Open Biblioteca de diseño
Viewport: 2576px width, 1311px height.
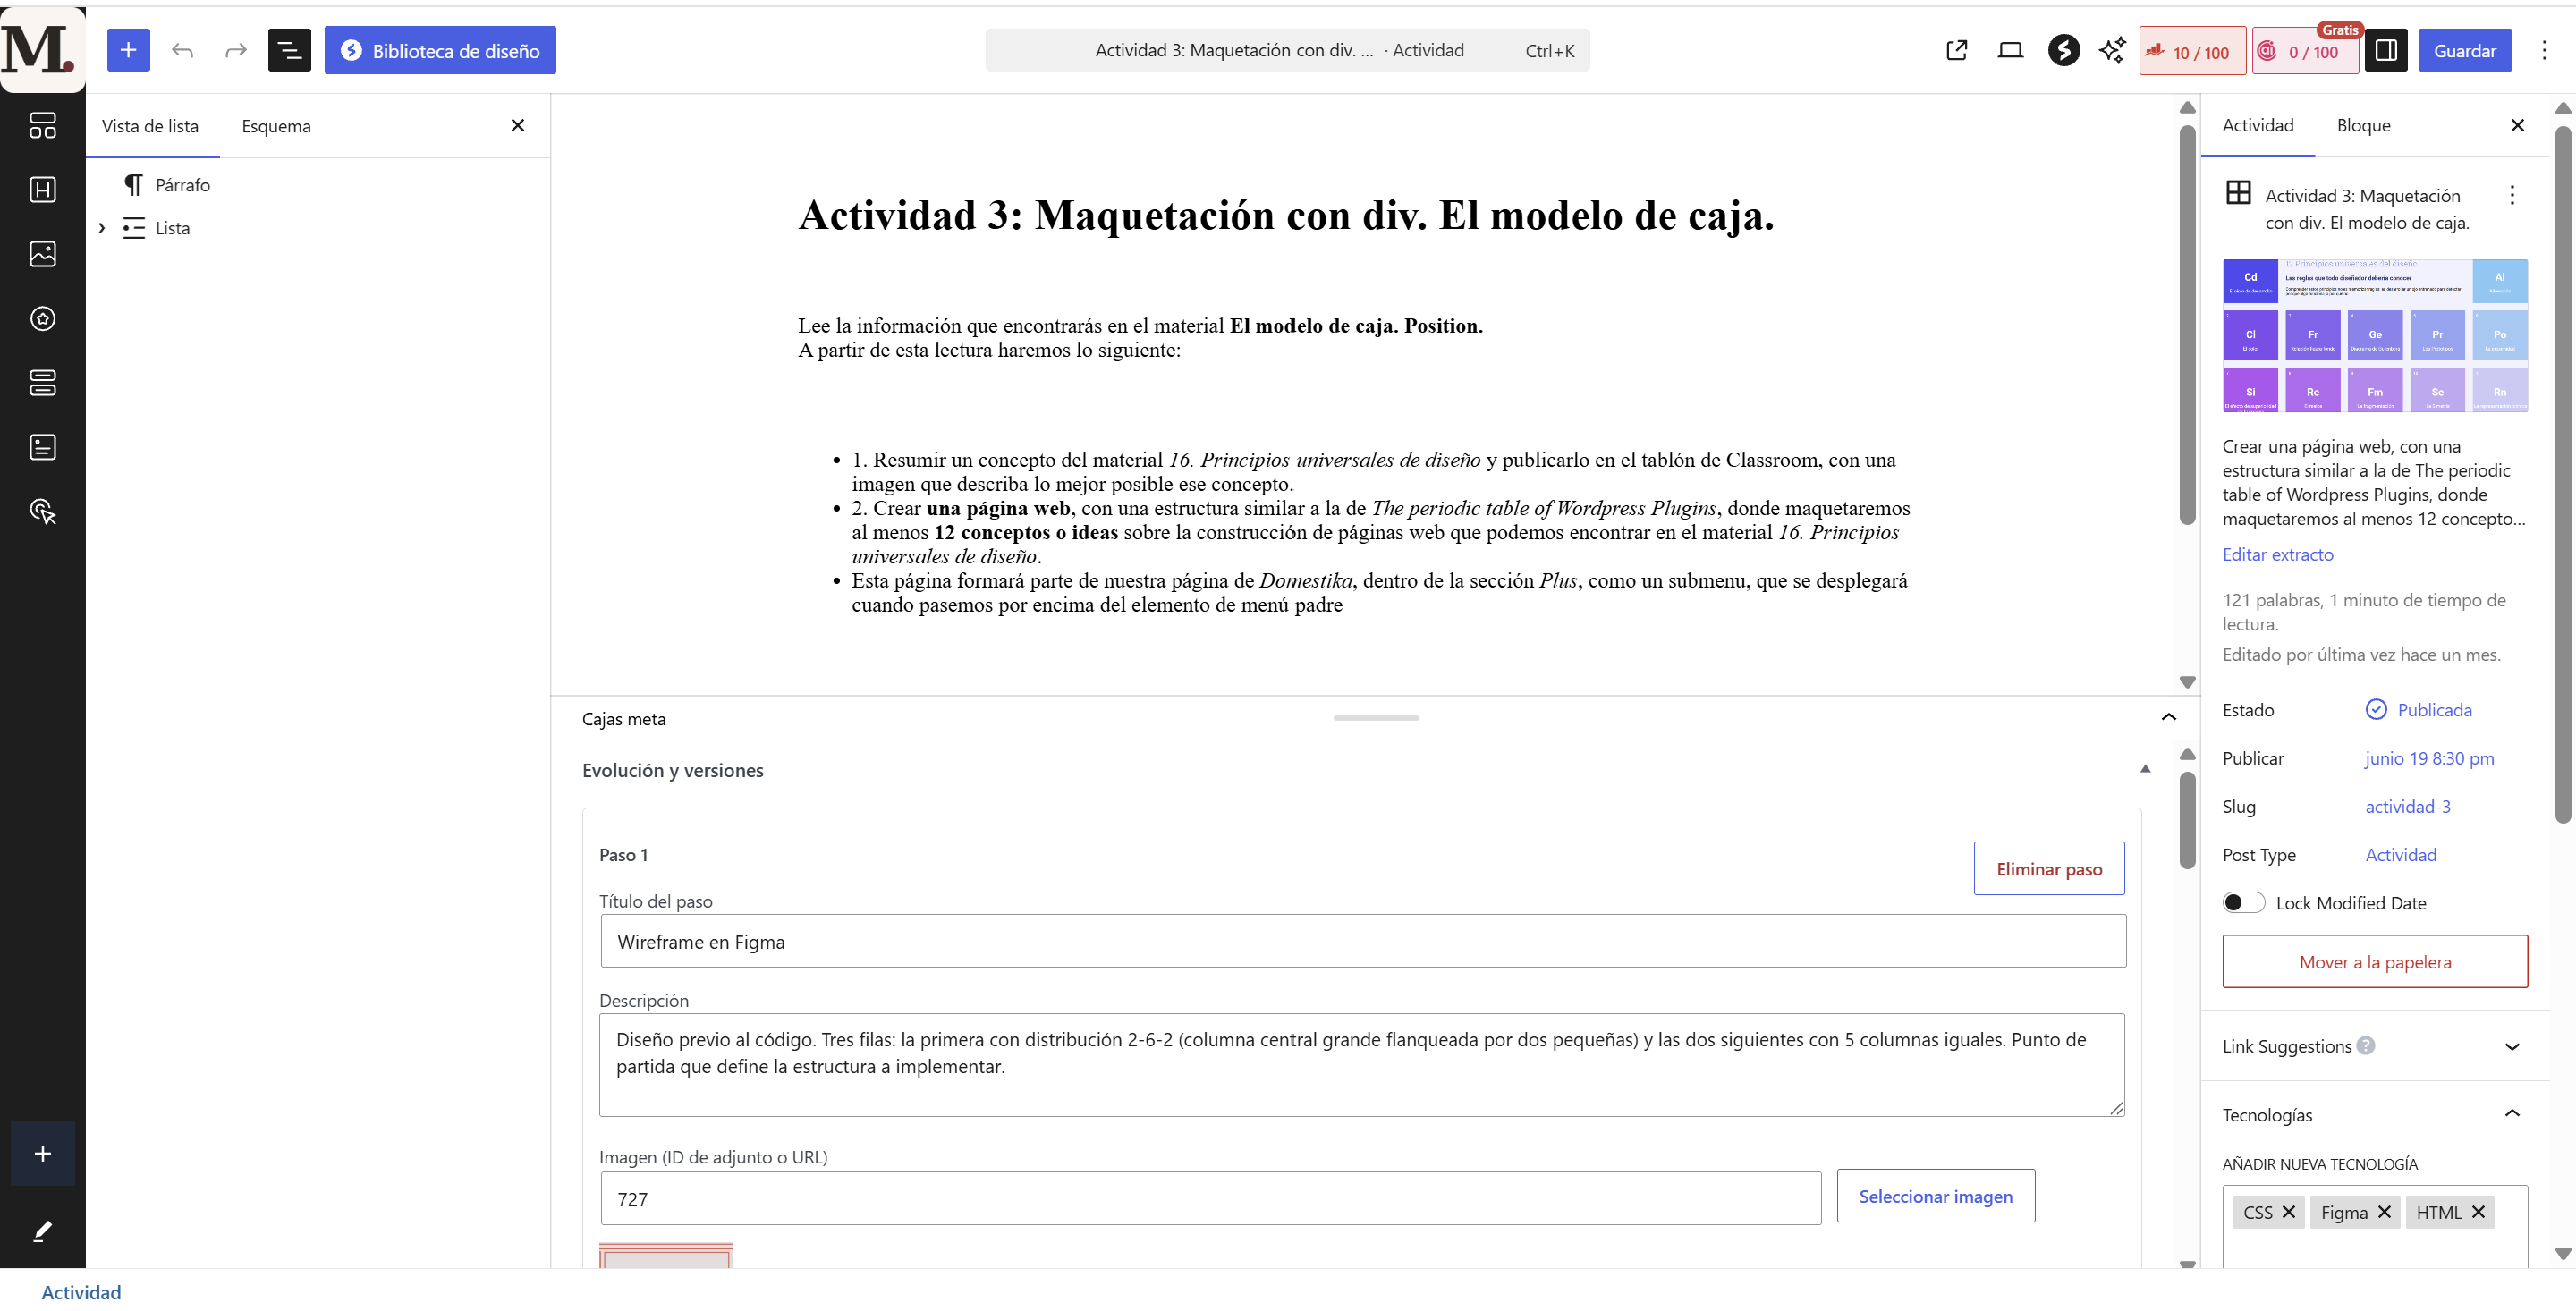pyautogui.click(x=440, y=50)
